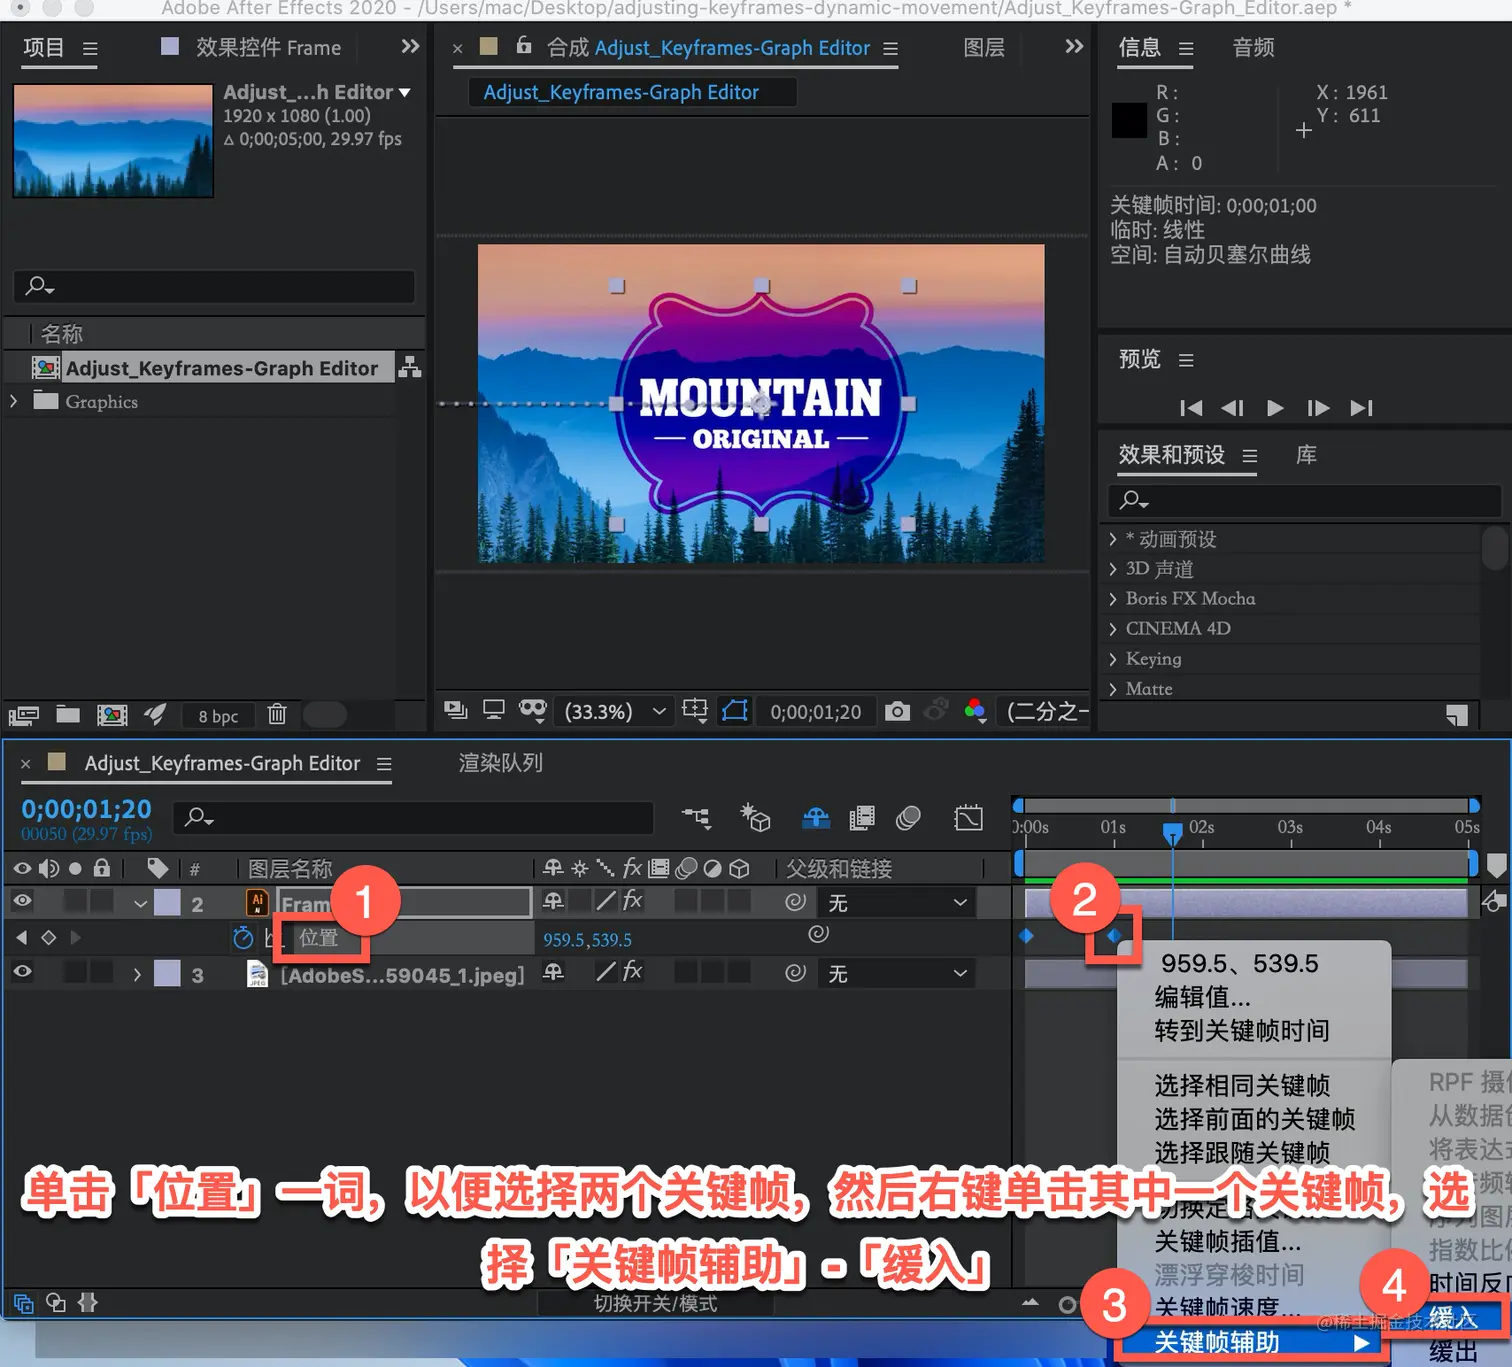Click the parent pick whip of Frame layer
The width and height of the screenshot is (1512, 1367).
pyautogui.click(x=796, y=902)
